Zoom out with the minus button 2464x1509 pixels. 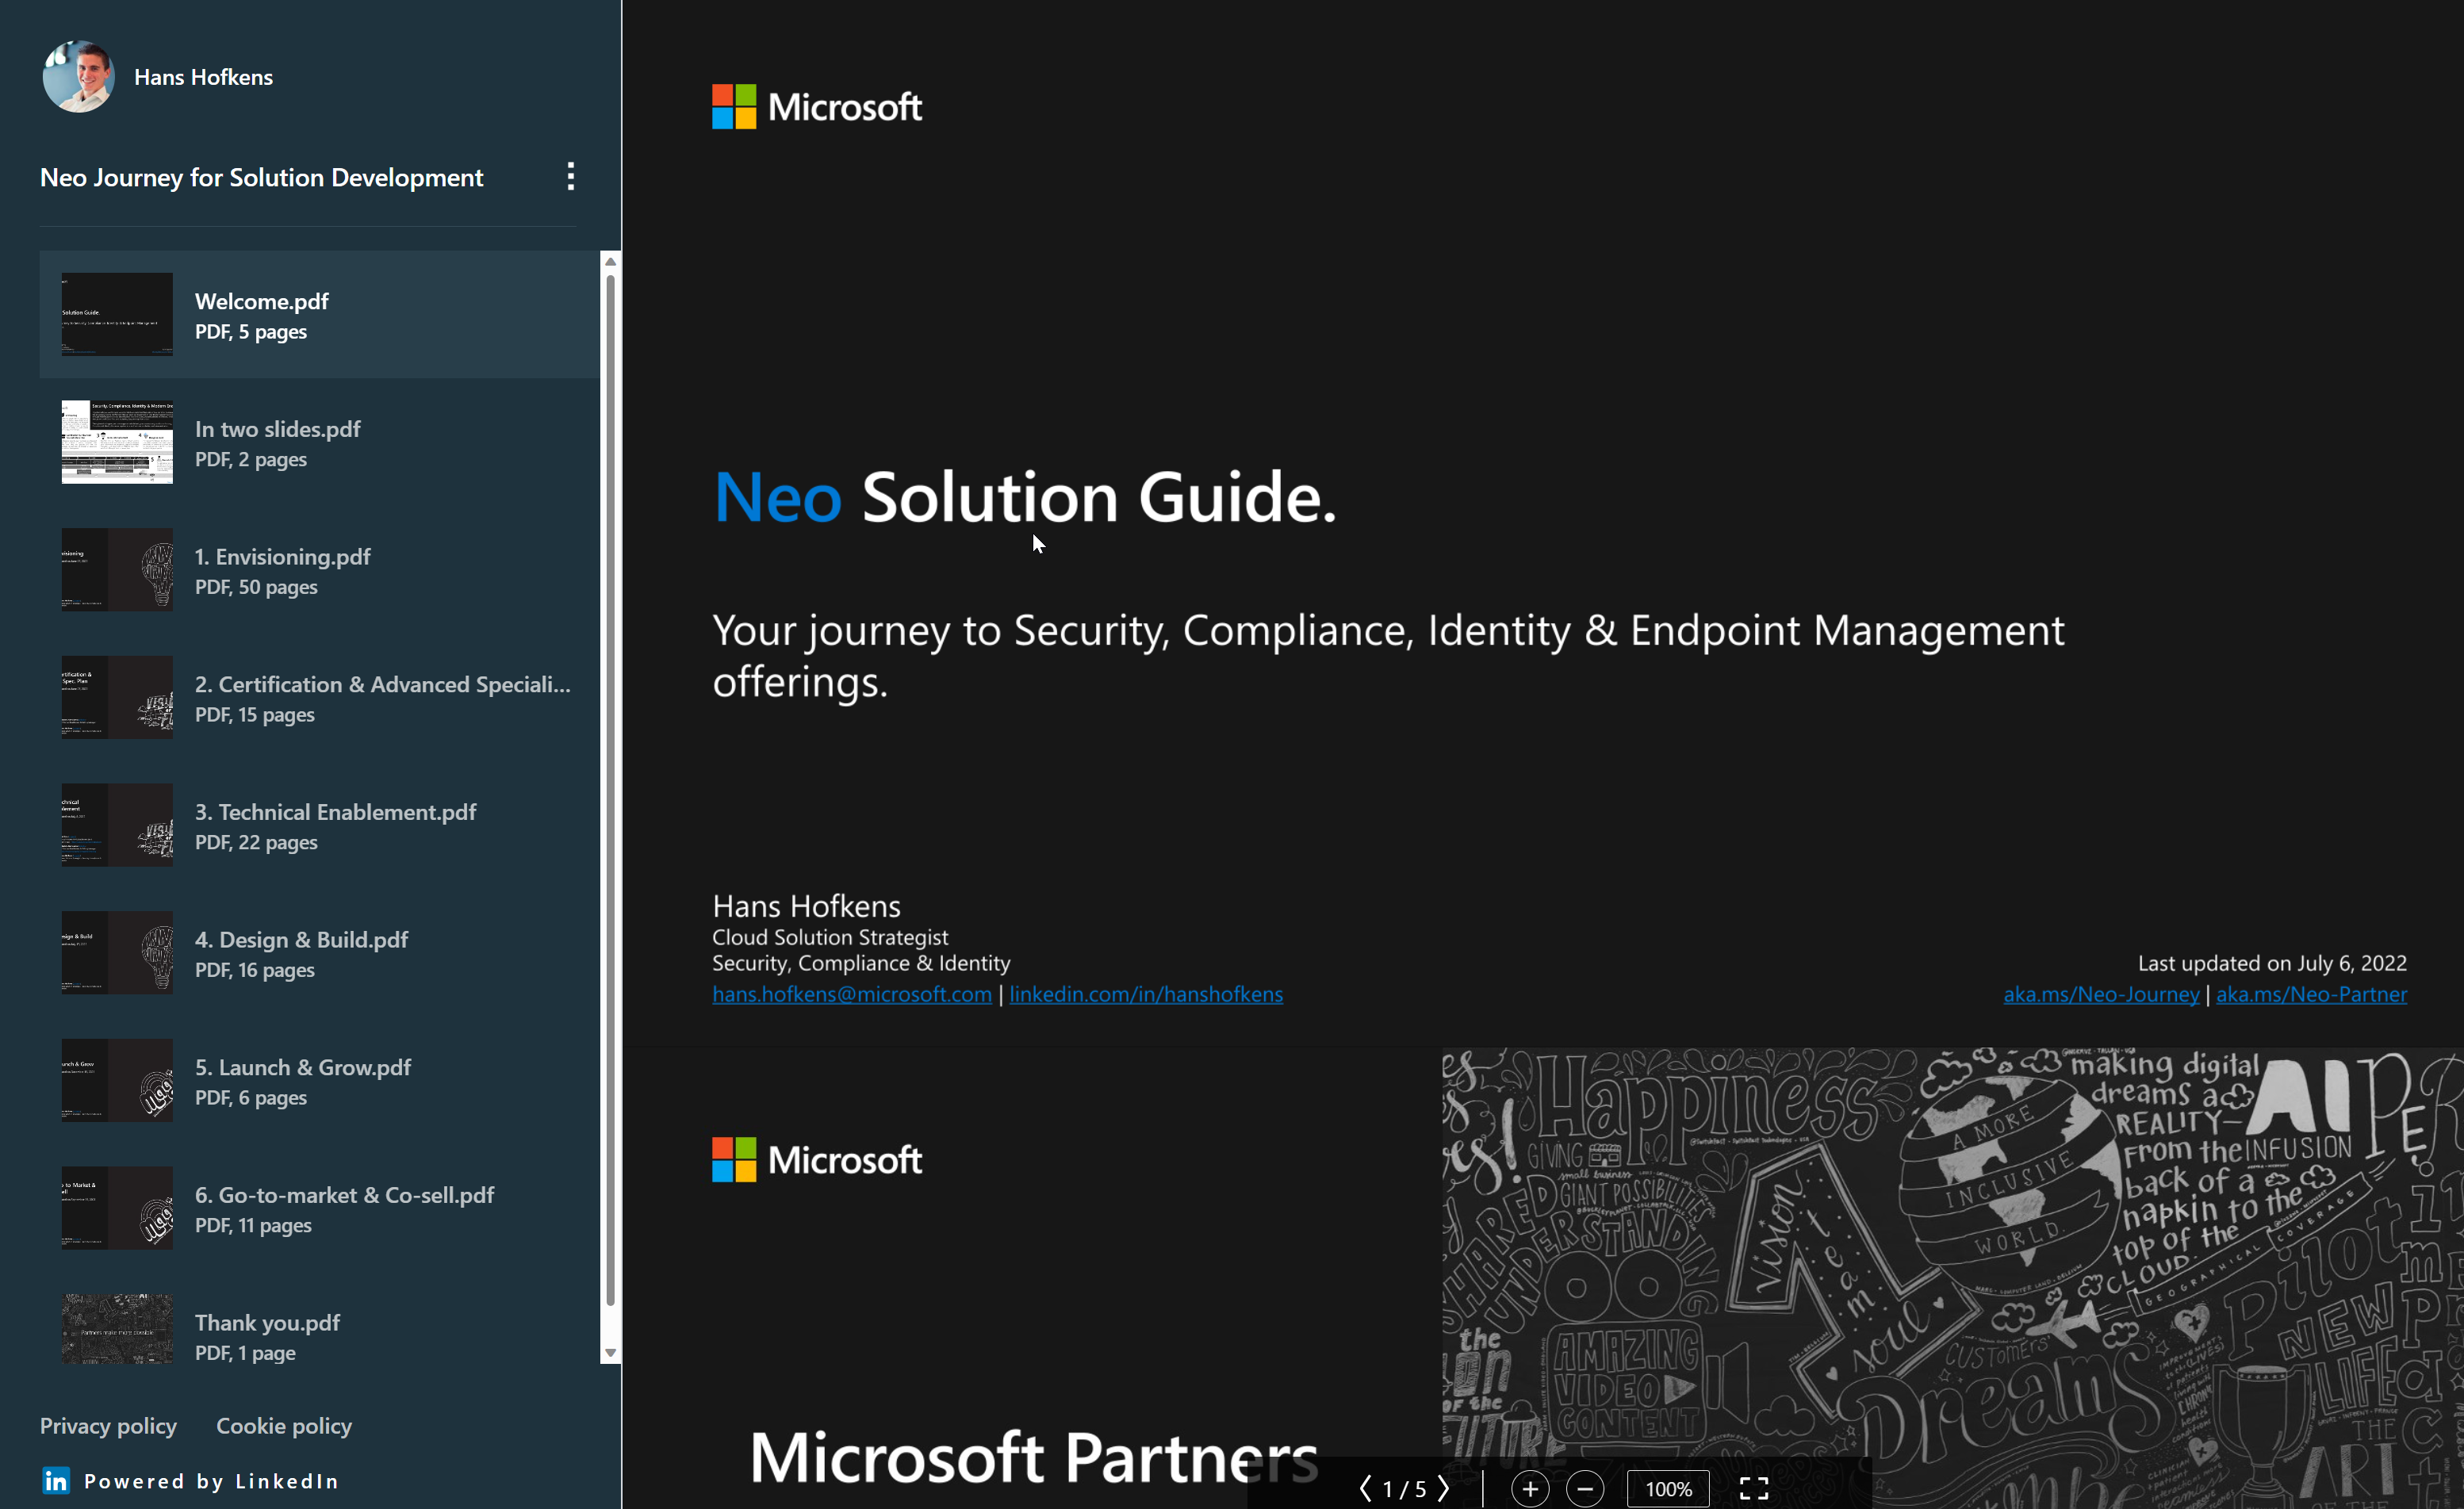[x=1585, y=1489]
